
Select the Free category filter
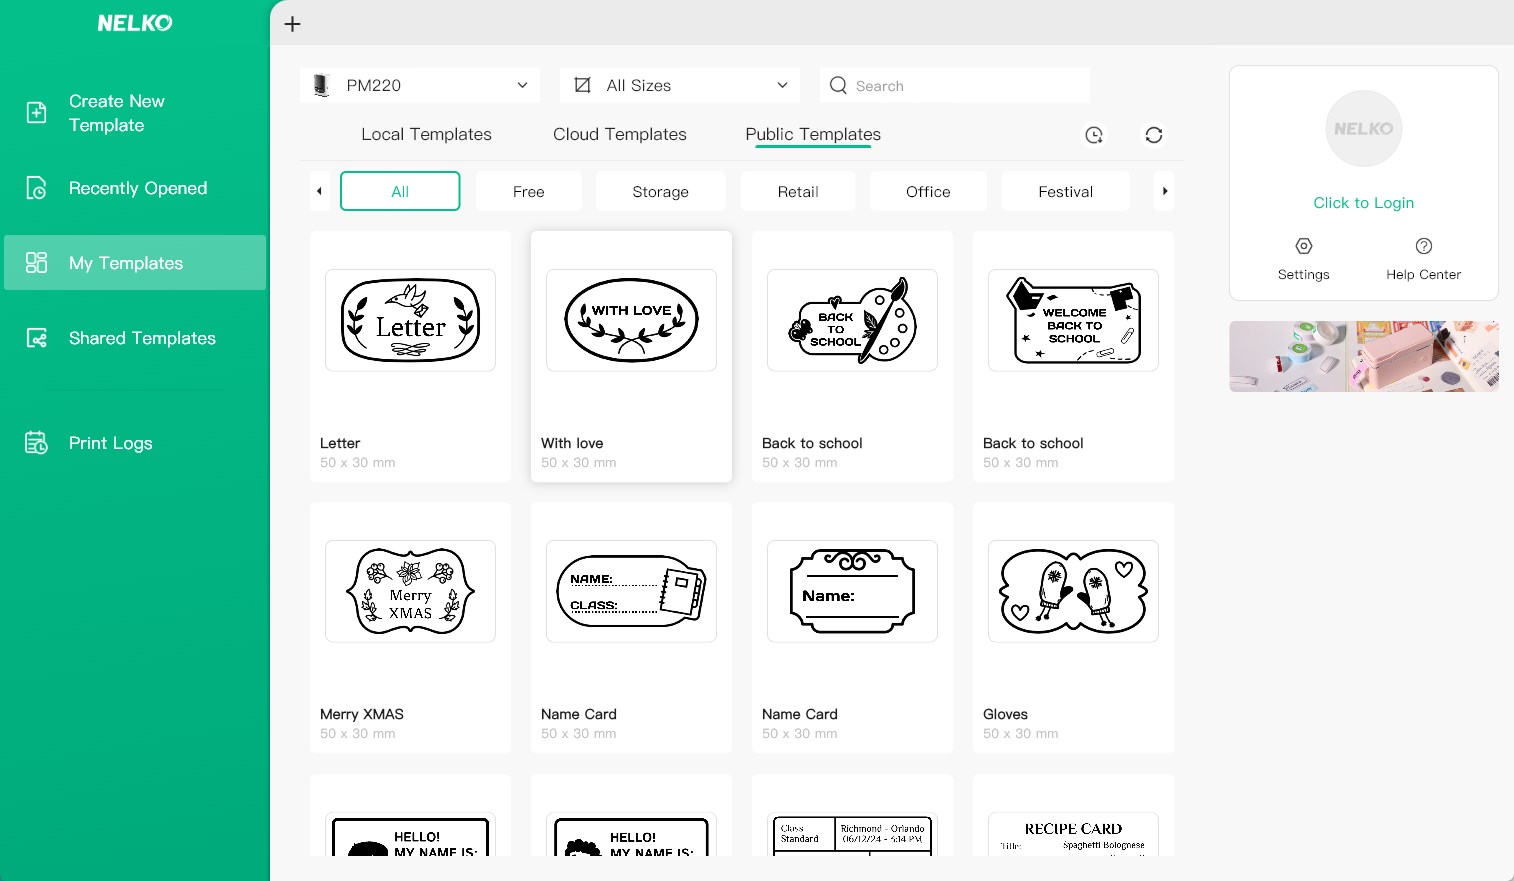point(529,191)
